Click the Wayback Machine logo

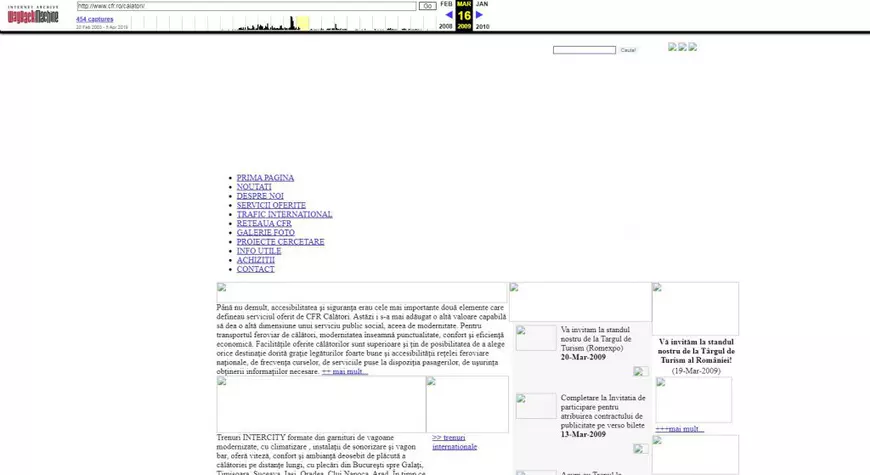pos(33,14)
